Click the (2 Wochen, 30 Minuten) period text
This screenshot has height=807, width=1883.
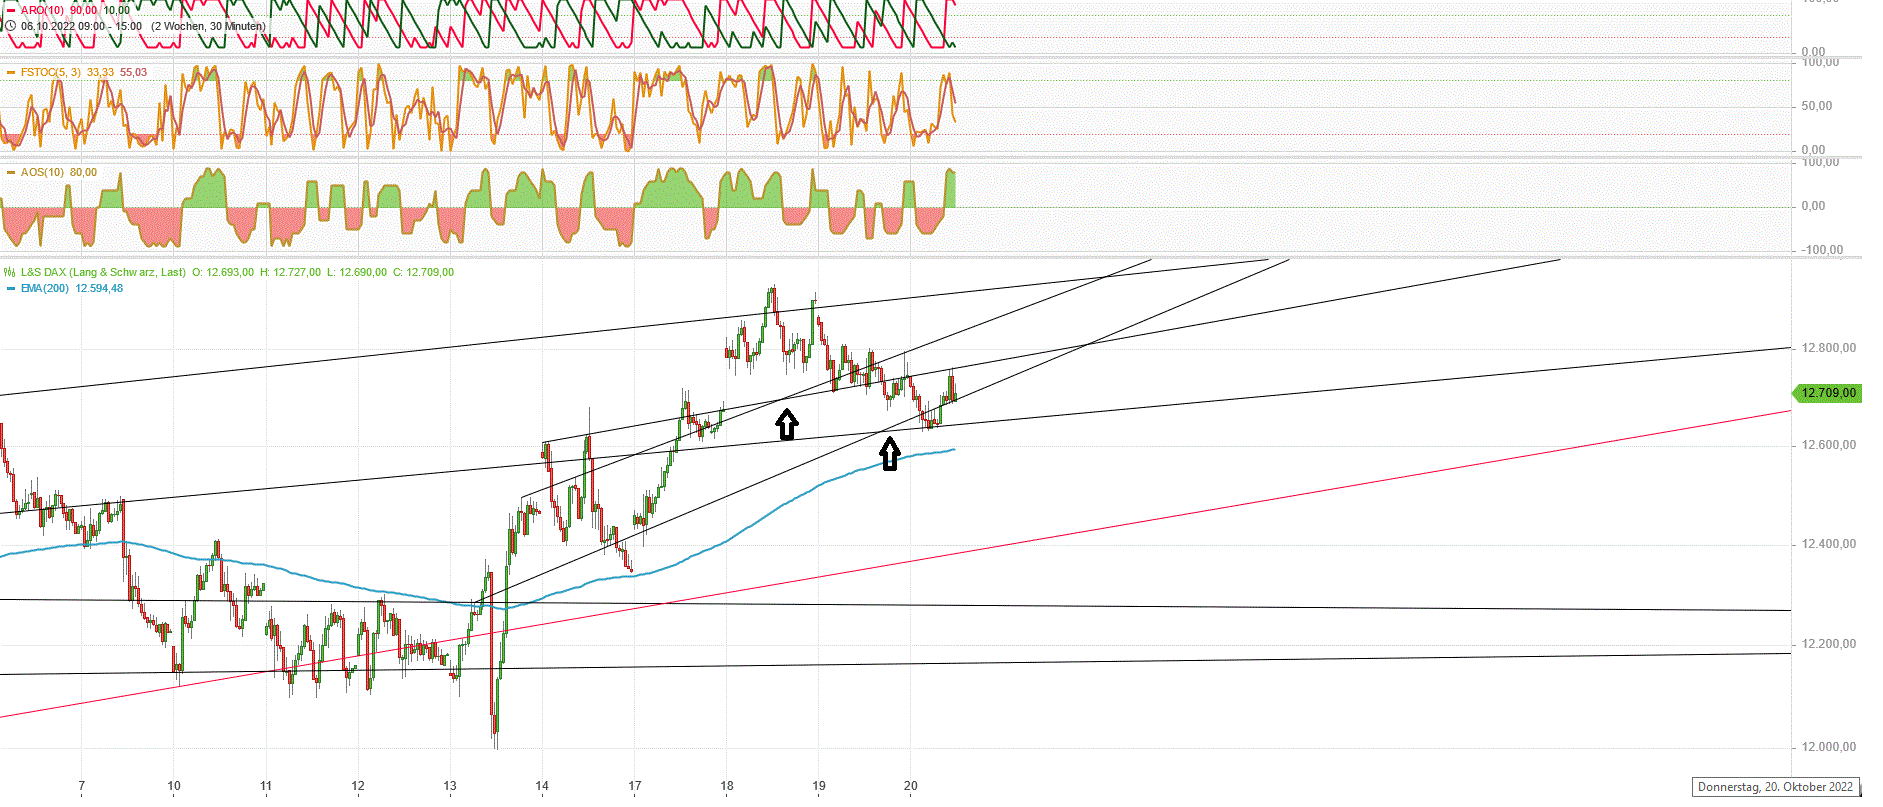click(x=208, y=26)
